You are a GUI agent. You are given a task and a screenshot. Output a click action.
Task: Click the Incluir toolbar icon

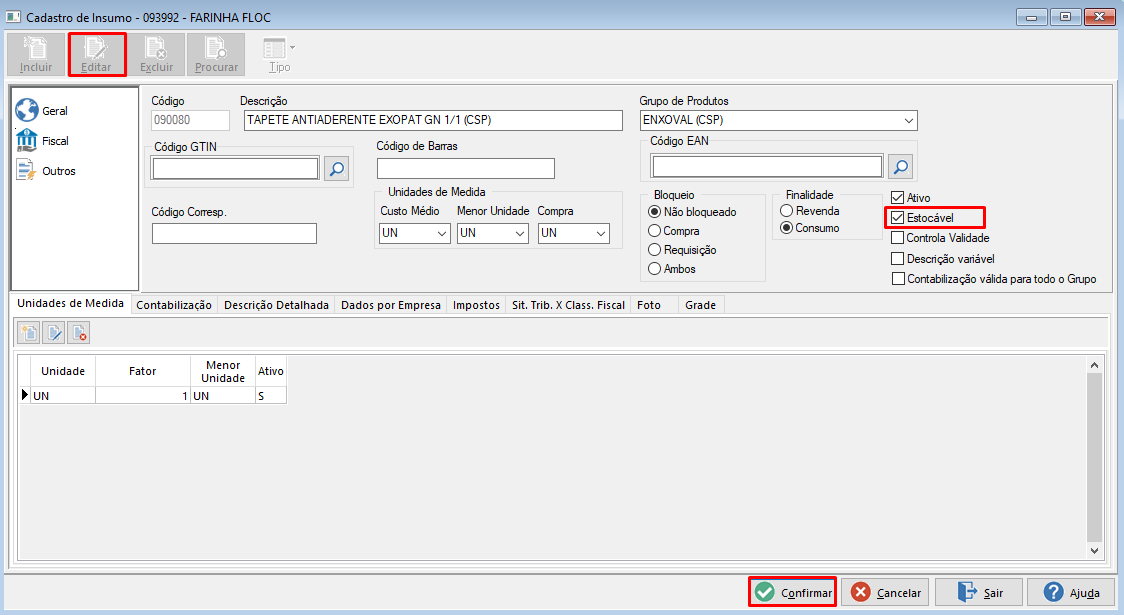36,54
